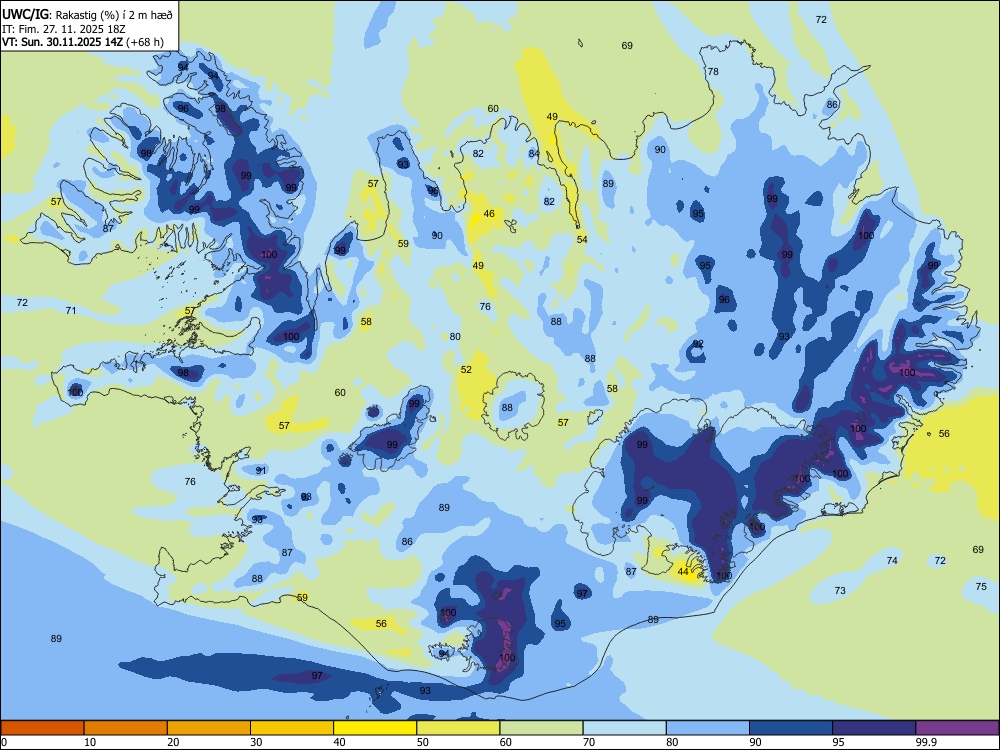Image resolution: width=1000 pixels, height=750 pixels.
Task: Click the '20' label on the legend scale
Action: pyautogui.click(x=173, y=742)
